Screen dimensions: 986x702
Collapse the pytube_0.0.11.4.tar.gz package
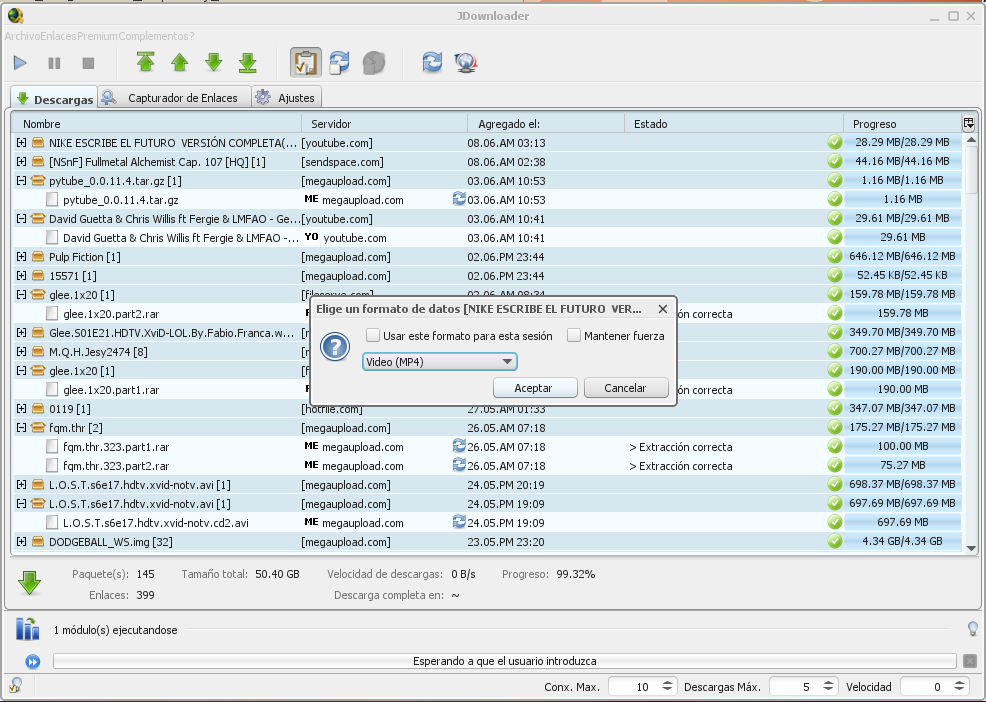(21, 181)
